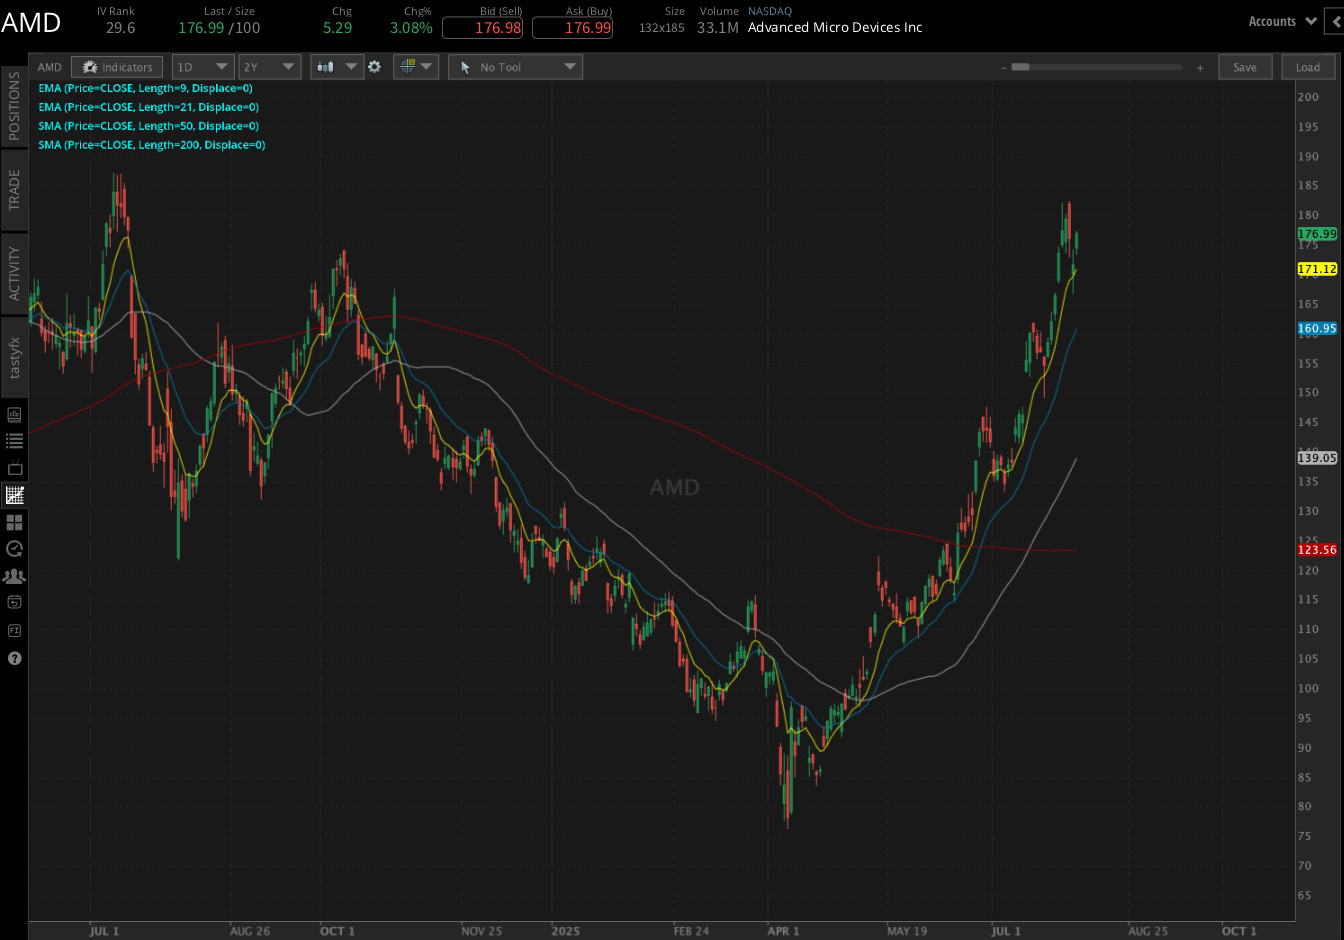Open the grid dashboard icon in sidebar
1344x940 pixels.
15,521
